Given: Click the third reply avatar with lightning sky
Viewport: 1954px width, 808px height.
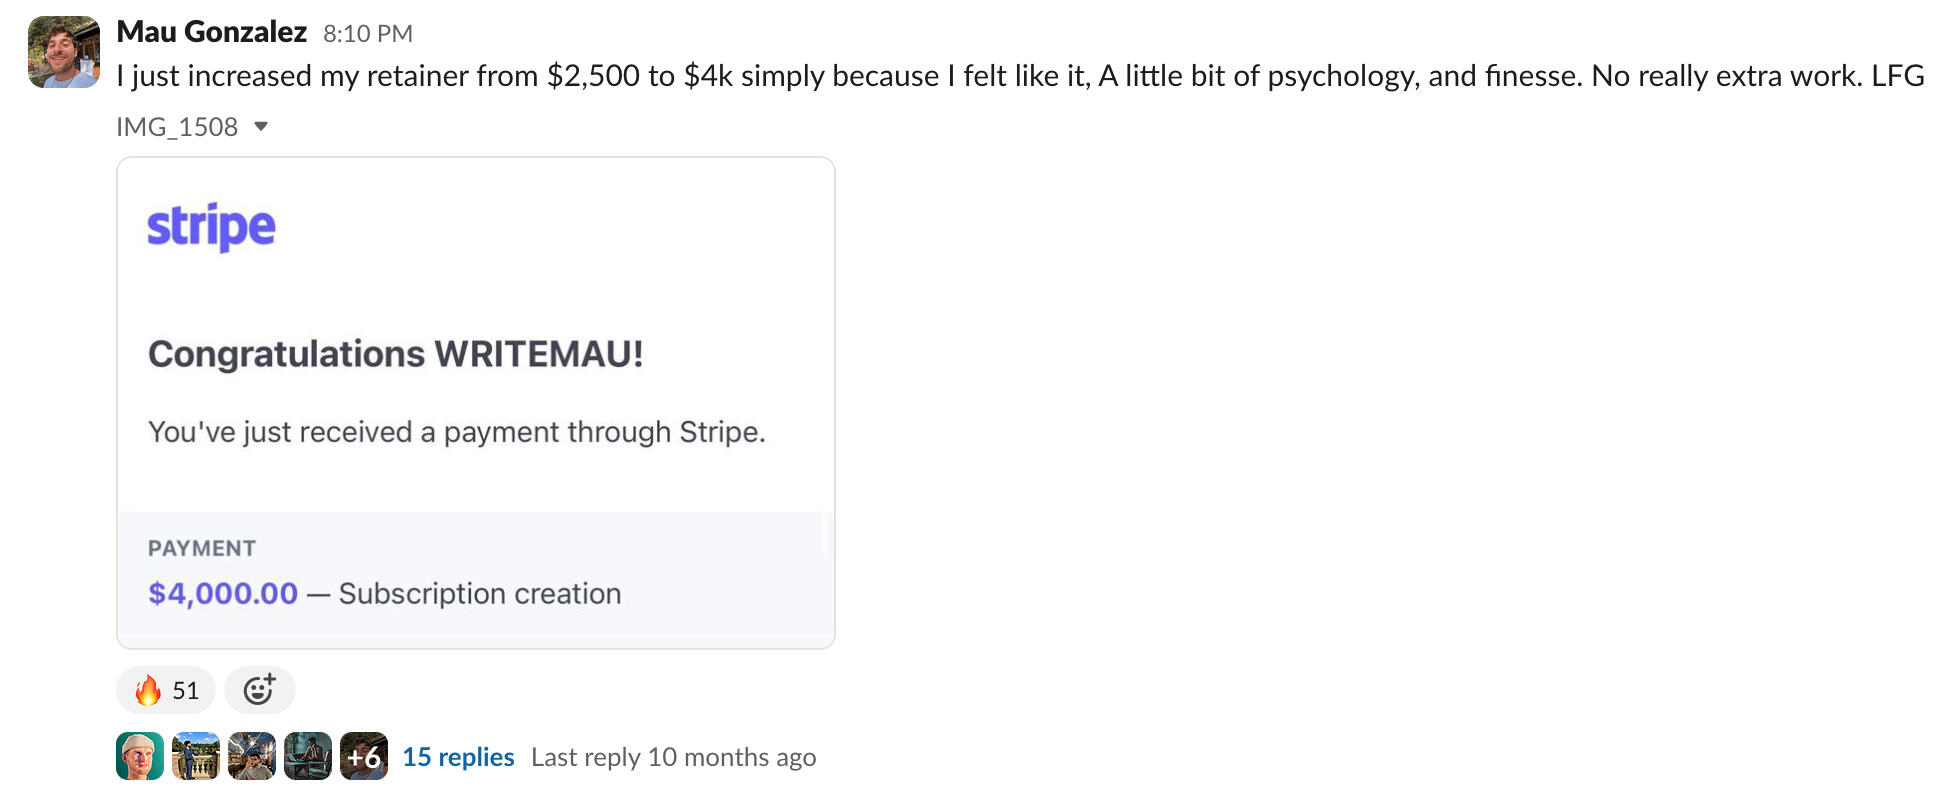Looking at the screenshot, I should (252, 756).
